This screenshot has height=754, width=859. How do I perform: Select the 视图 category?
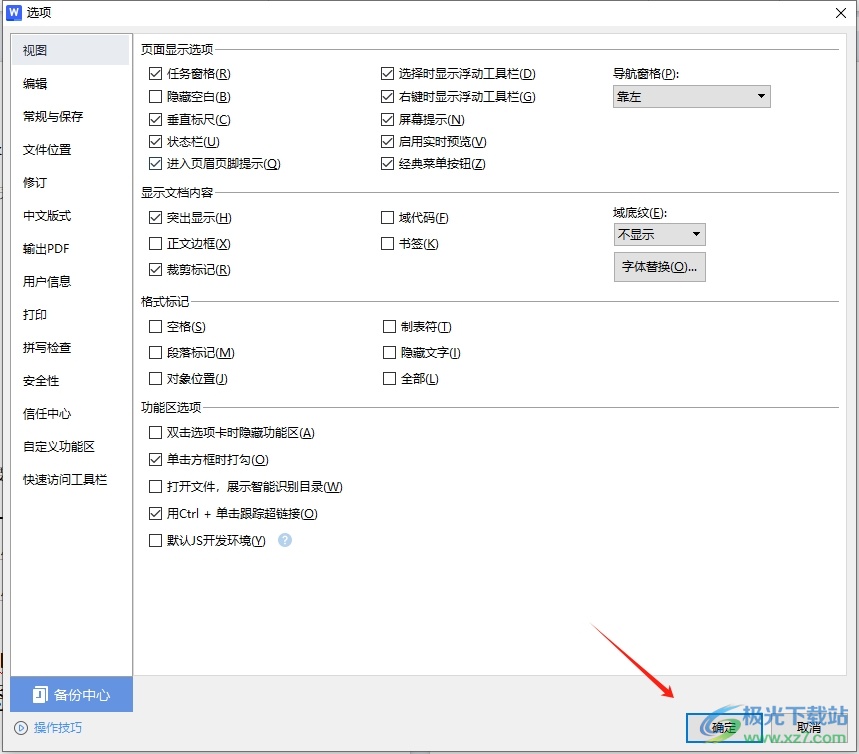(70, 50)
